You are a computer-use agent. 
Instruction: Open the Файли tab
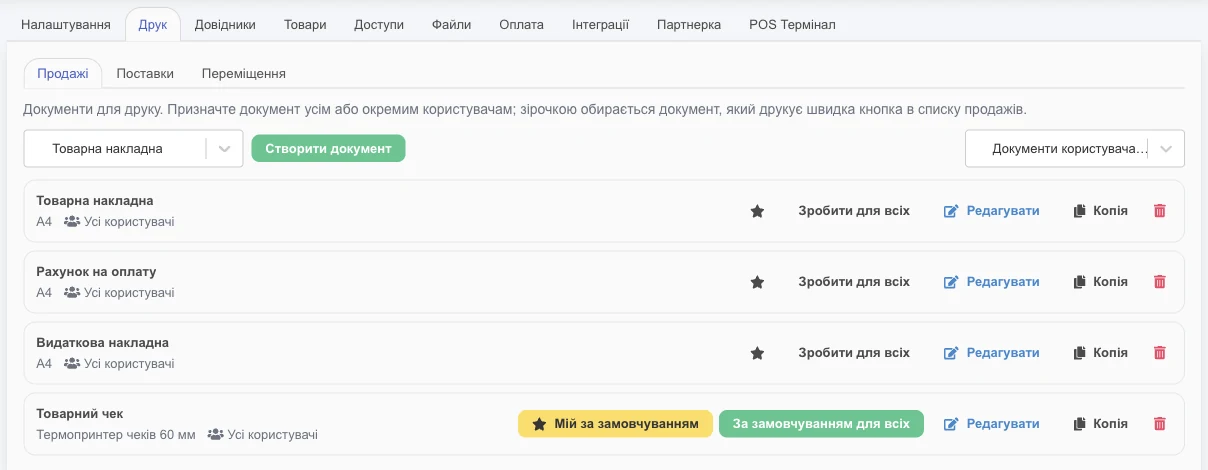tap(452, 24)
